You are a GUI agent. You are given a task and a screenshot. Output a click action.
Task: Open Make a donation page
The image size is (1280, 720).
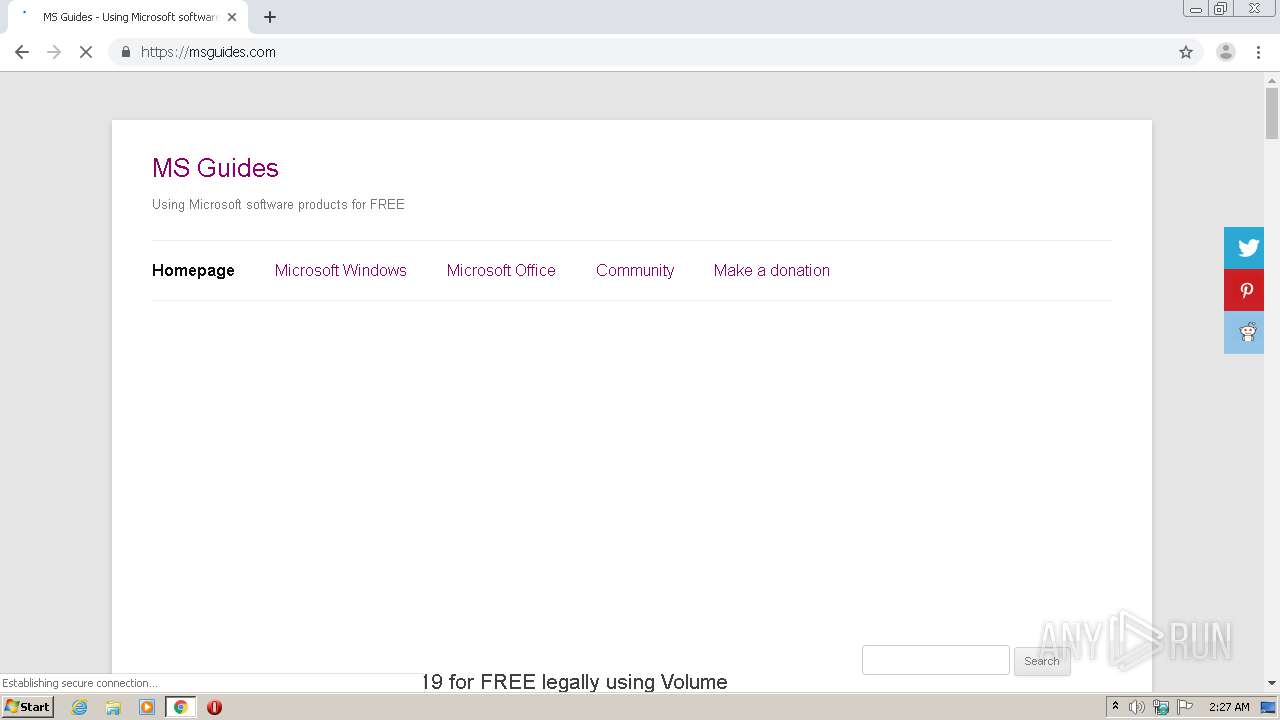[x=772, y=270]
